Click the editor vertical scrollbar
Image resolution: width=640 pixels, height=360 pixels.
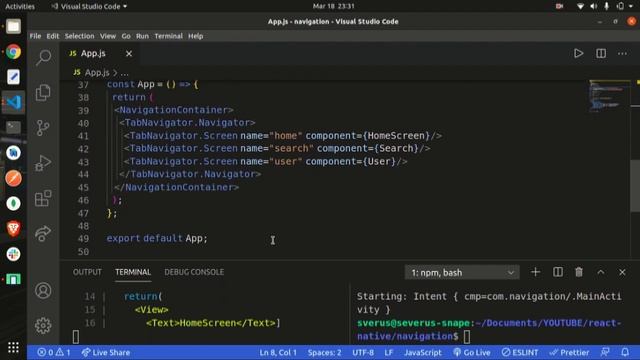(x=635, y=186)
